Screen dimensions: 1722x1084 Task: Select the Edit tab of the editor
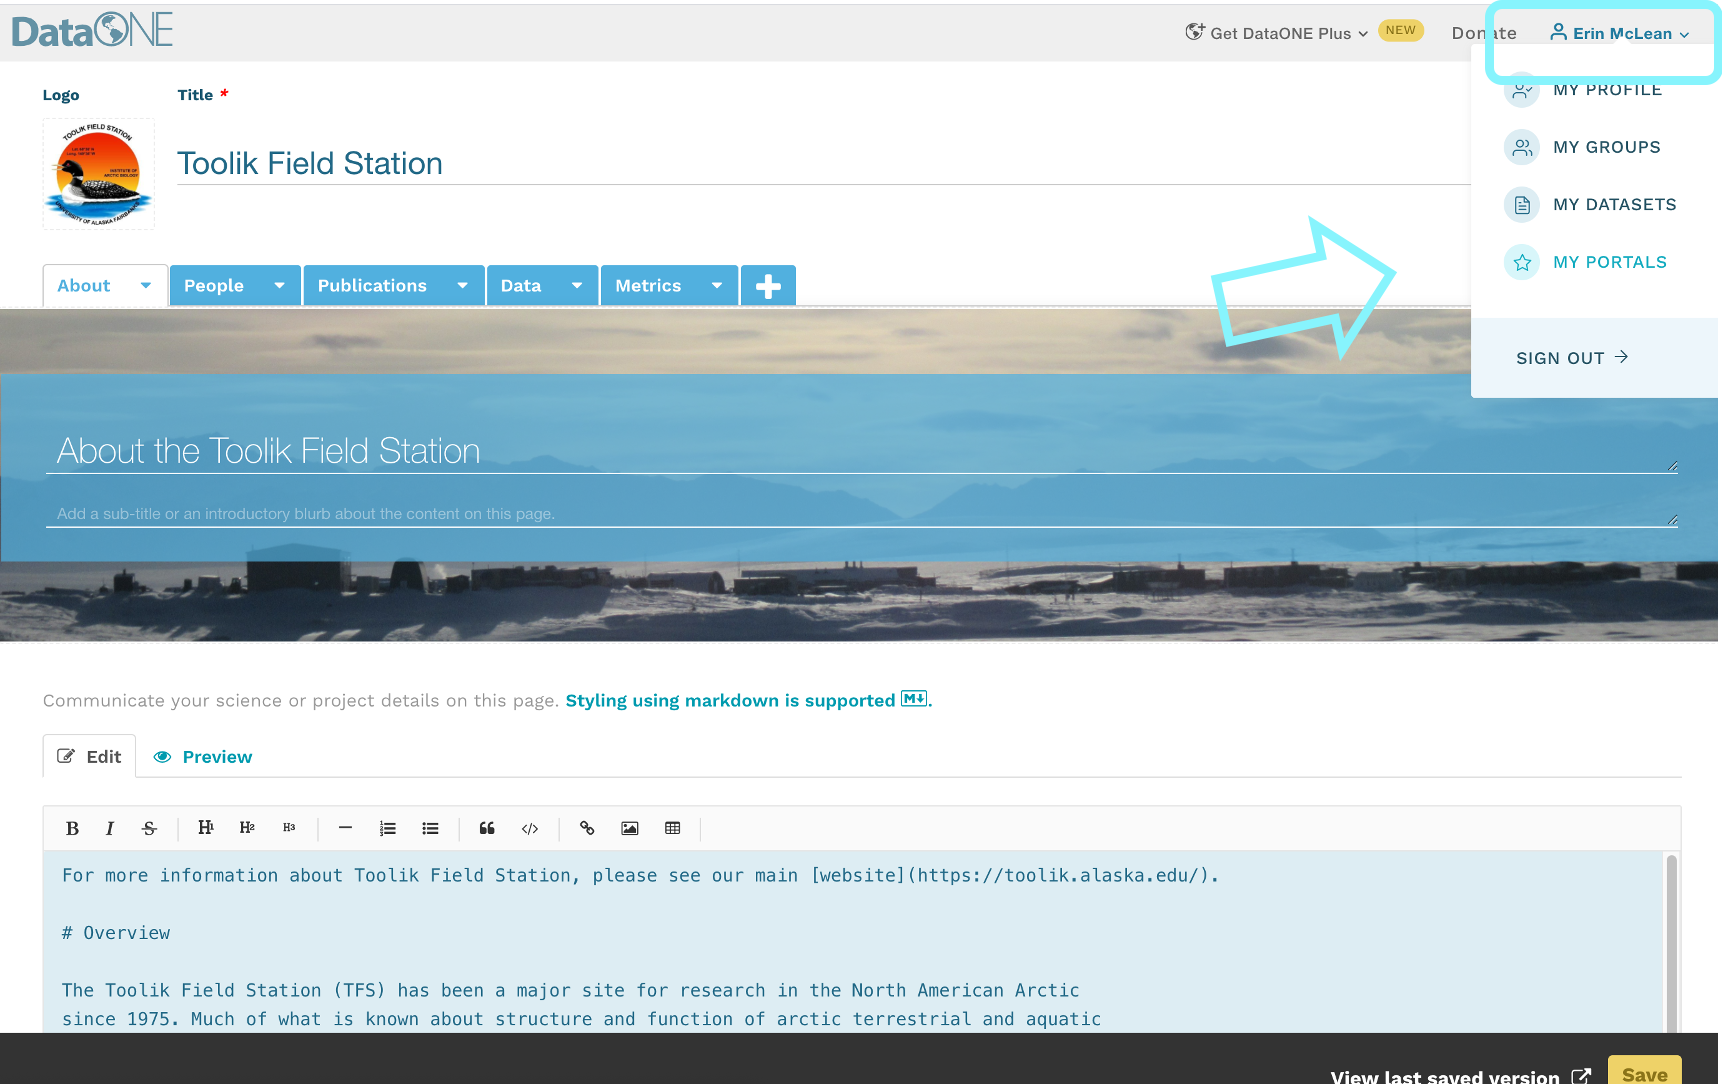[89, 757]
